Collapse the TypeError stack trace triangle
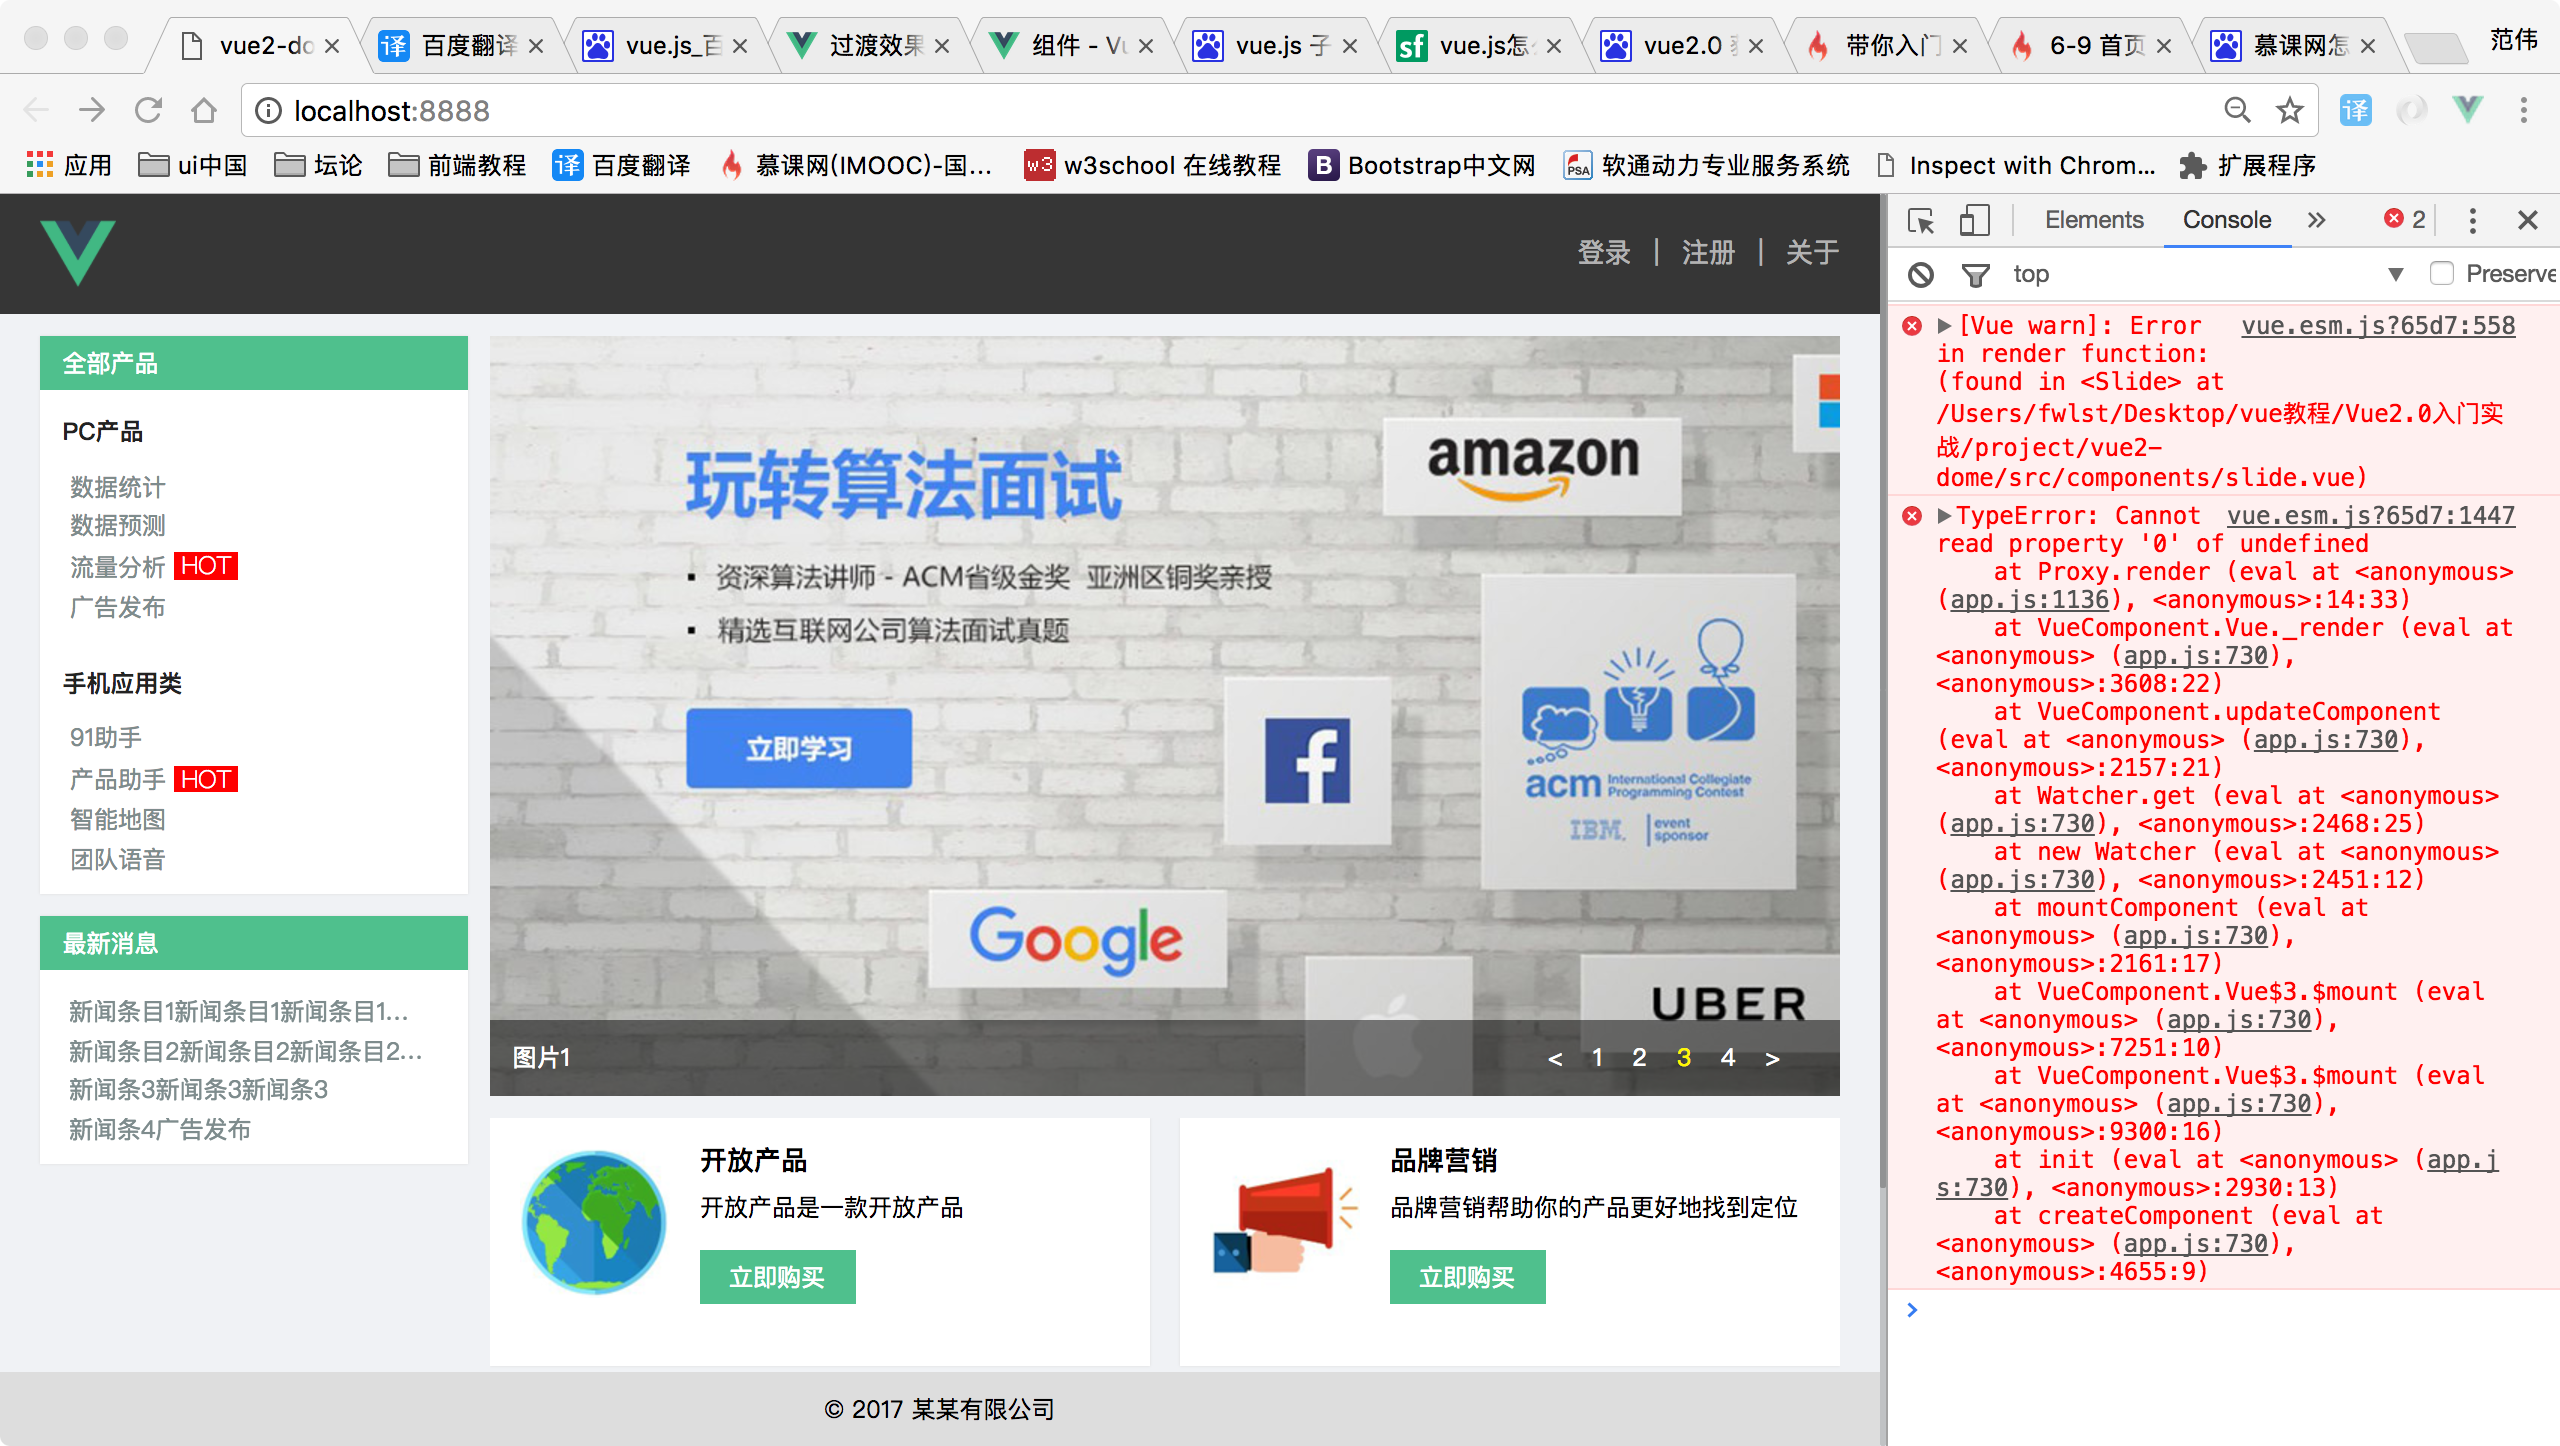The image size is (2560, 1446). tap(1944, 516)
